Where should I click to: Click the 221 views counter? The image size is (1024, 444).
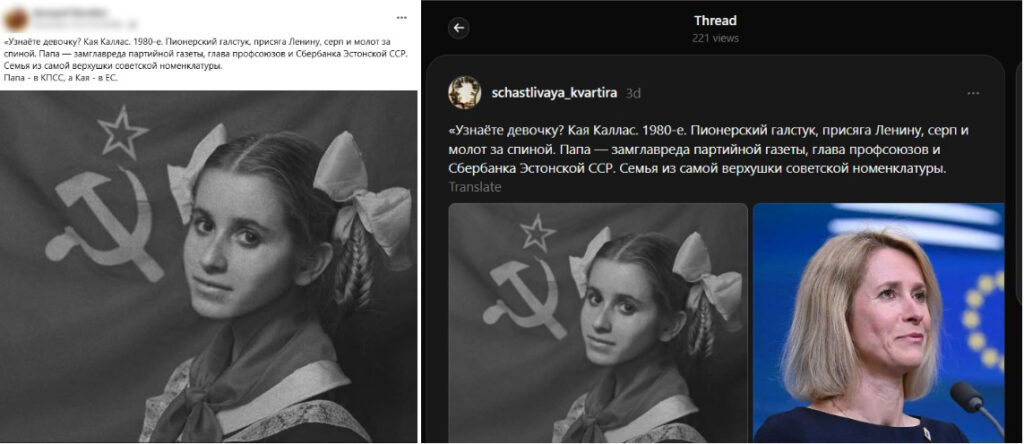click(715, 39)
